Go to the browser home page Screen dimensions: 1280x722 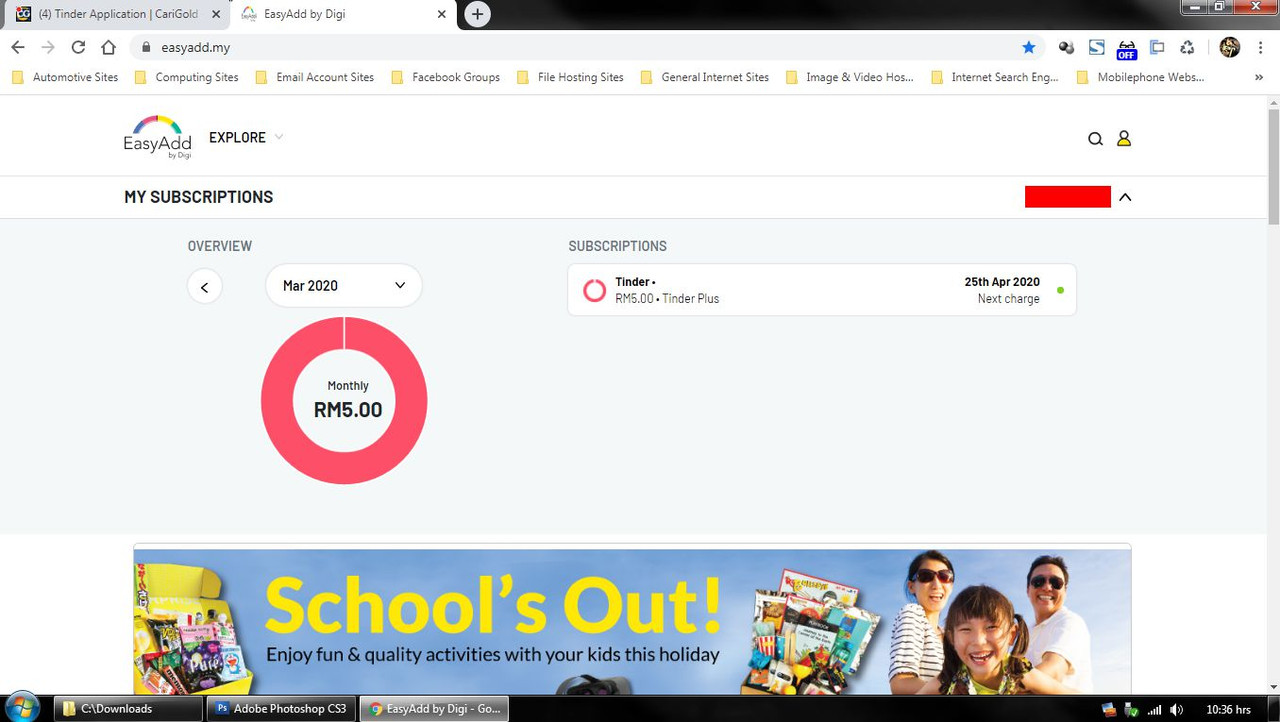click(x=108, y=47)
